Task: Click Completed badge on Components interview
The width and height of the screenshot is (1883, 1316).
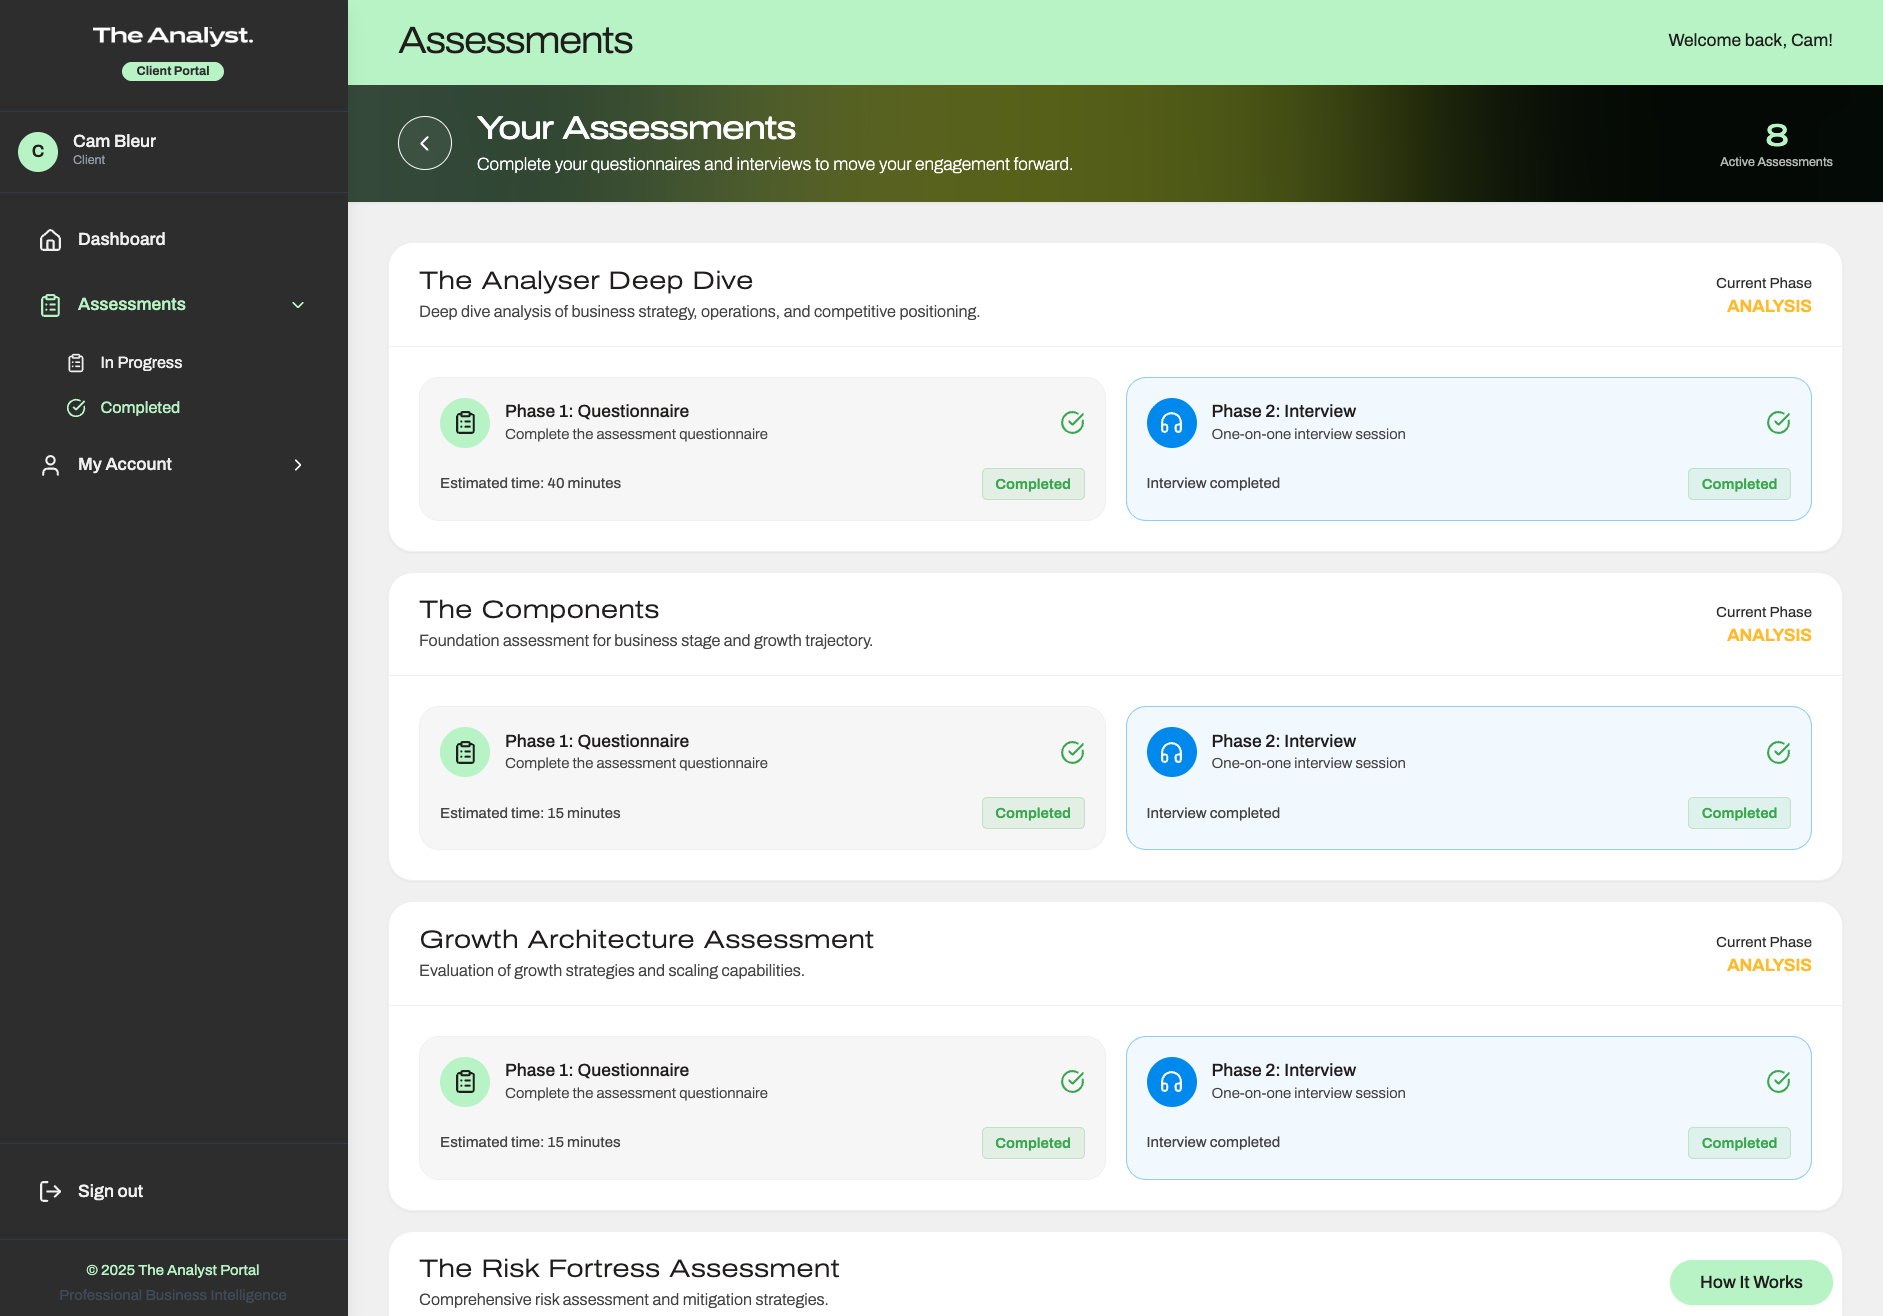Action: coord(1739,813)
